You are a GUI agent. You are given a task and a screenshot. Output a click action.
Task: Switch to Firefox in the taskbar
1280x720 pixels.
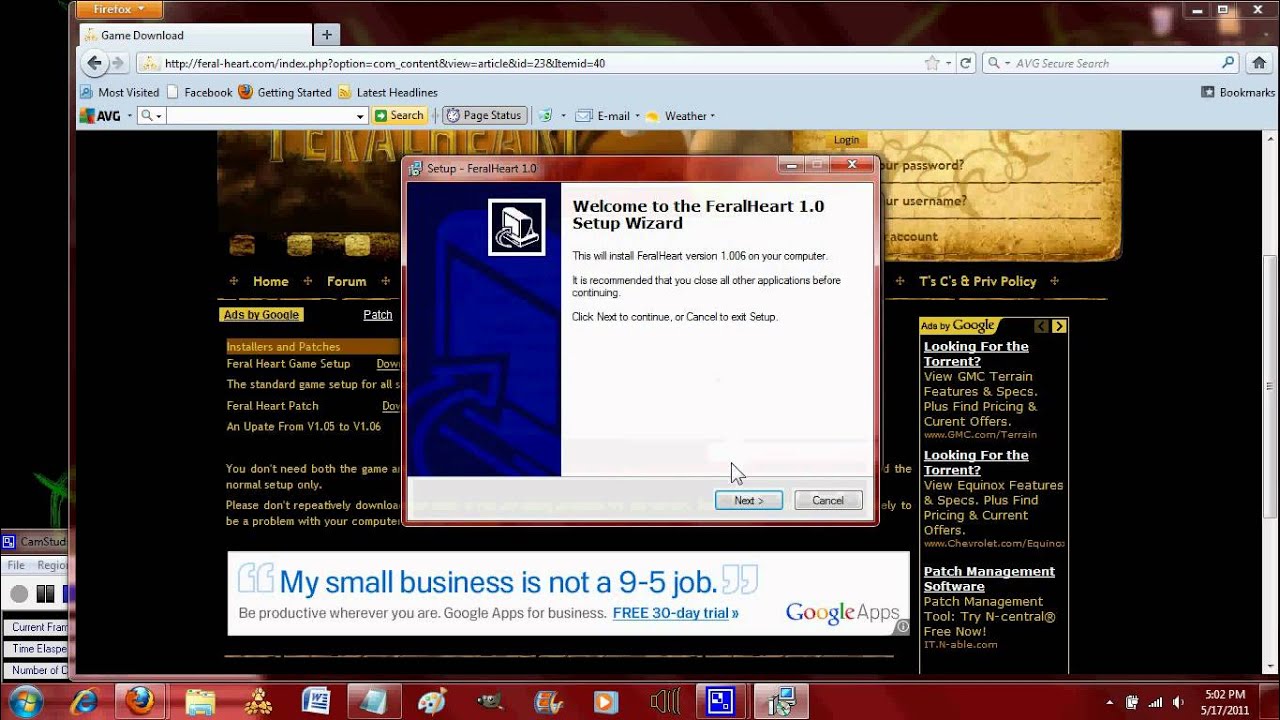(x=140, y=701)
